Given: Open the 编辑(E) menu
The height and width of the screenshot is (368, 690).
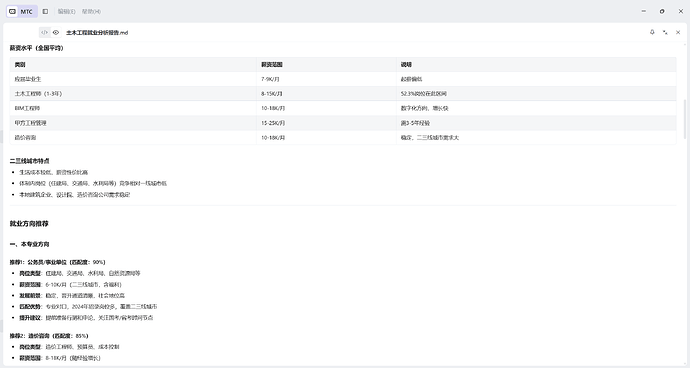Looking at the screenshot, I should [x=66, y=11].
